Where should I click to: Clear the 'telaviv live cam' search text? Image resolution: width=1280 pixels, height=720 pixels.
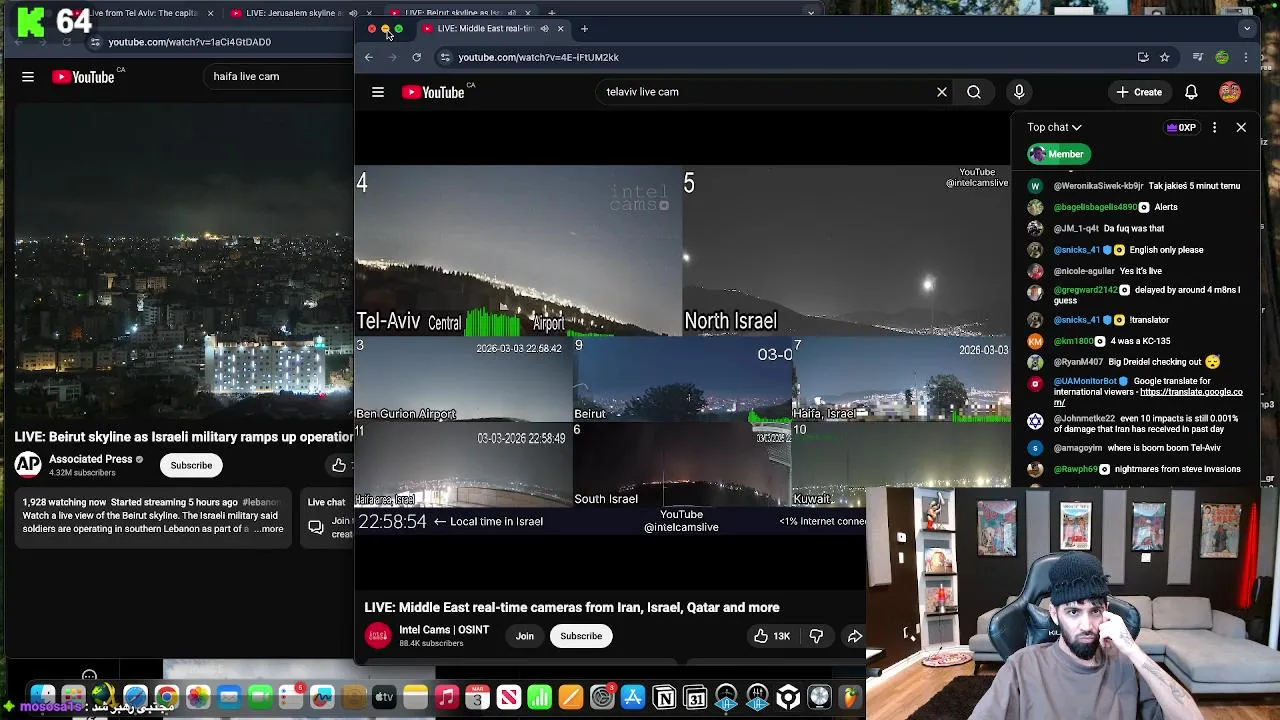pyautogui.click(x=941, y=92)
